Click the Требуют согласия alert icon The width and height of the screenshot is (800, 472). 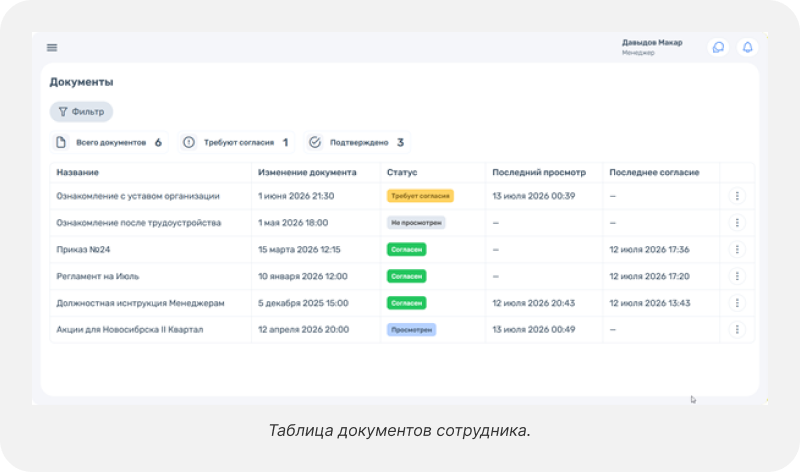click(x=189, y=142)
